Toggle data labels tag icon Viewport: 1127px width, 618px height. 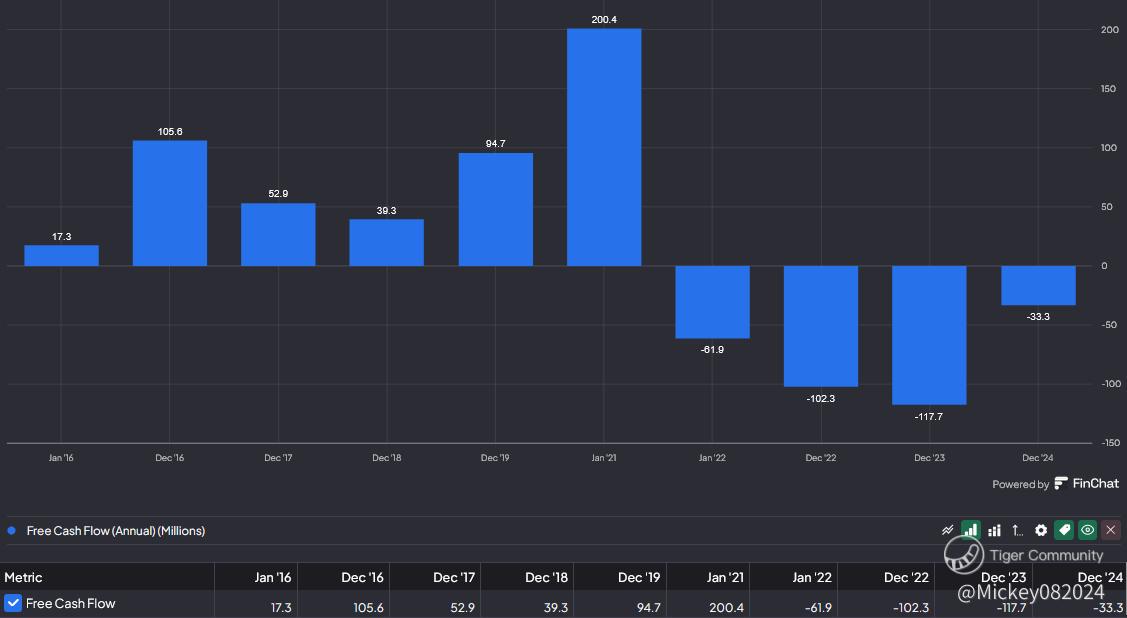[x=1064, y=530]
